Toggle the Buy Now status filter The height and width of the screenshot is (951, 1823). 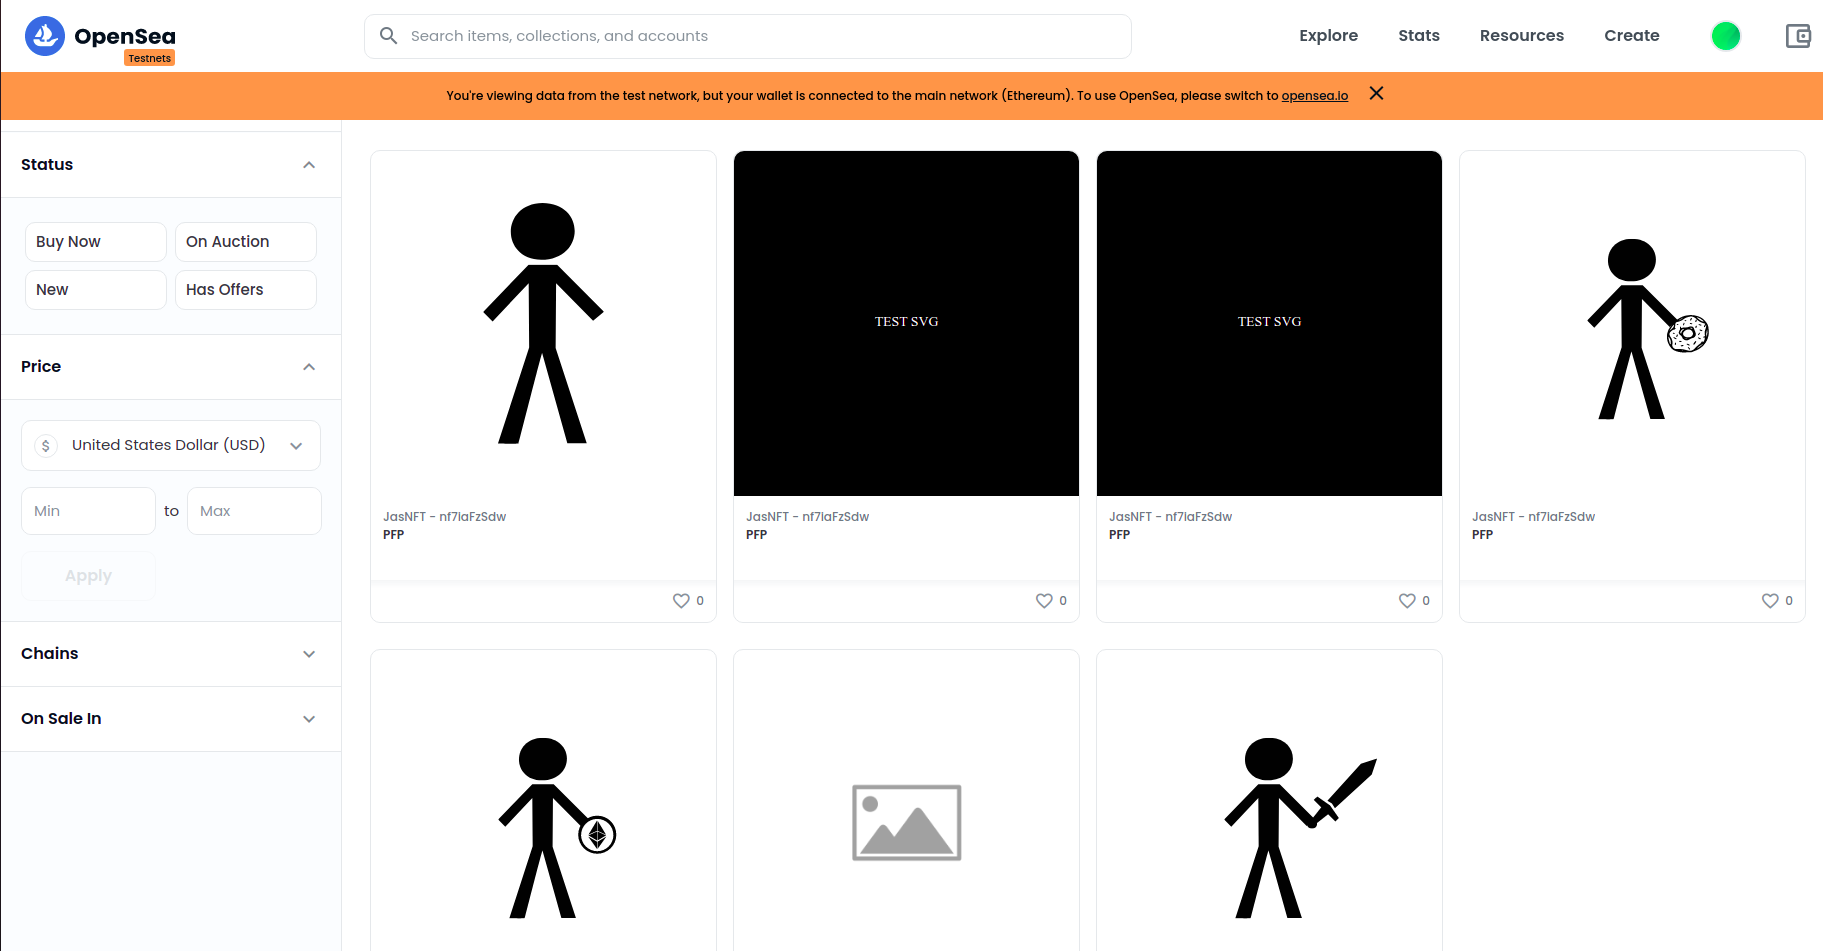[96, 242]
